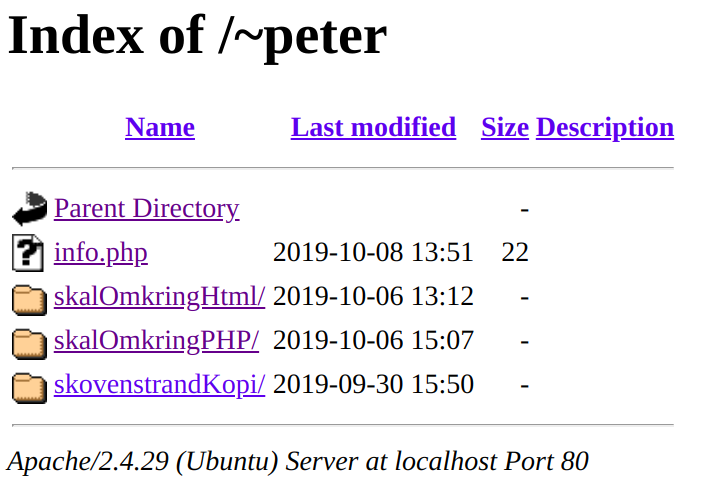Click the folder icon next to skalOmkringPHP
Screen dimensions: 721x503
coord(29,343)
